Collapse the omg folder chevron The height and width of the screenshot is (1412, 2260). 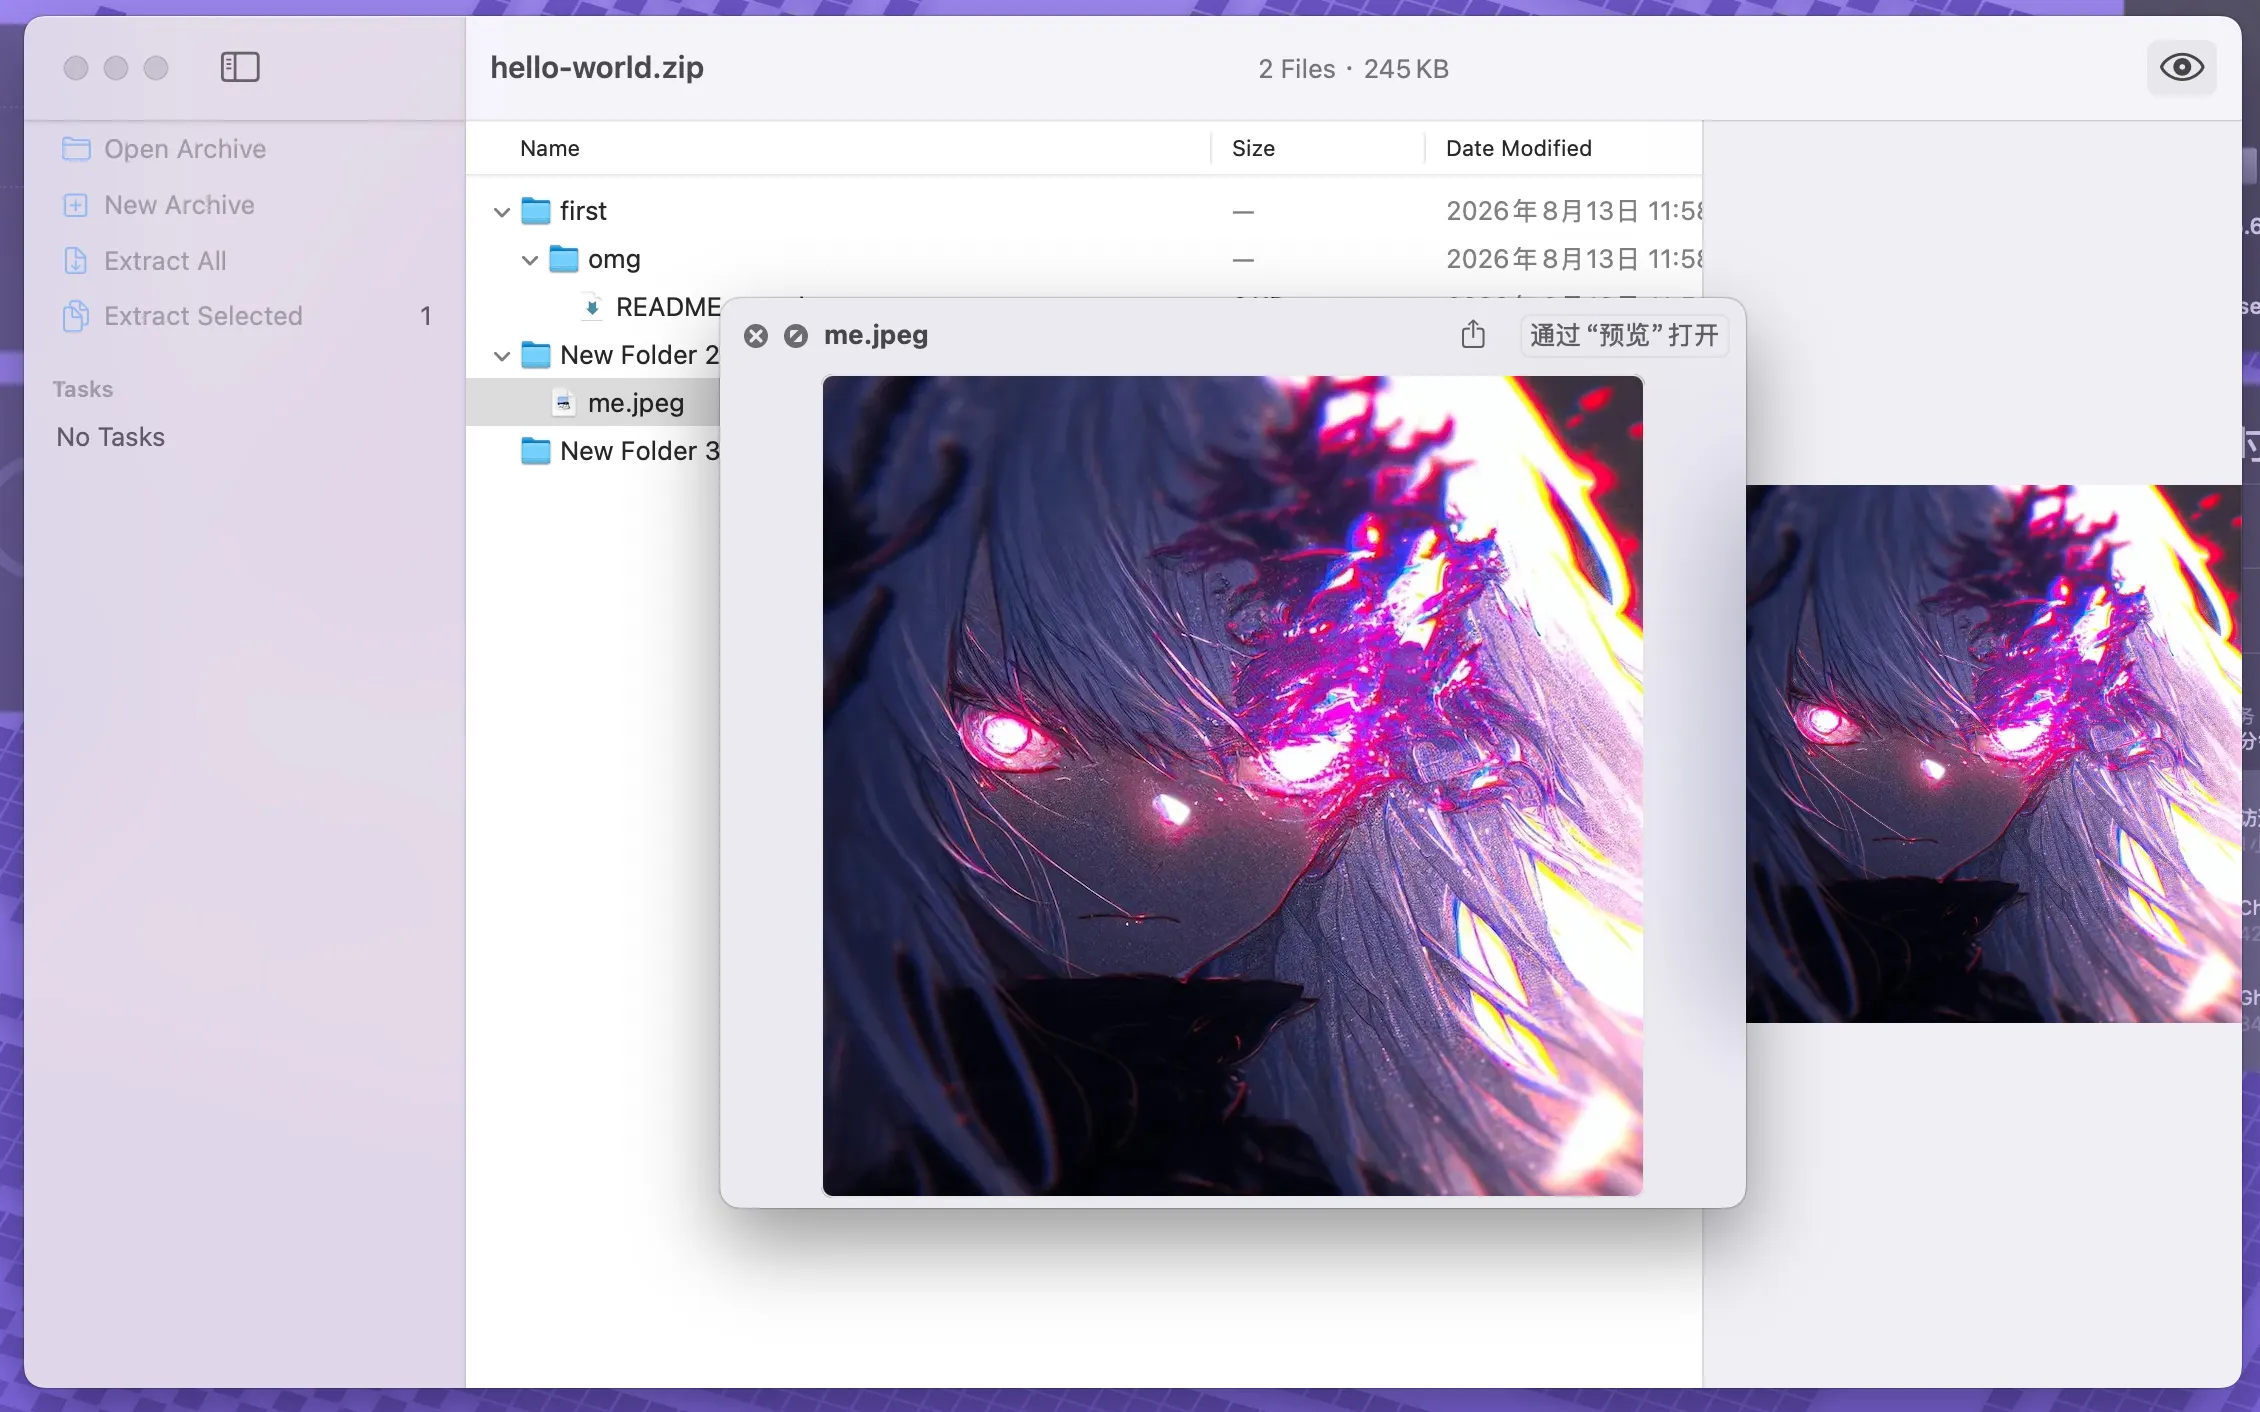530,260
